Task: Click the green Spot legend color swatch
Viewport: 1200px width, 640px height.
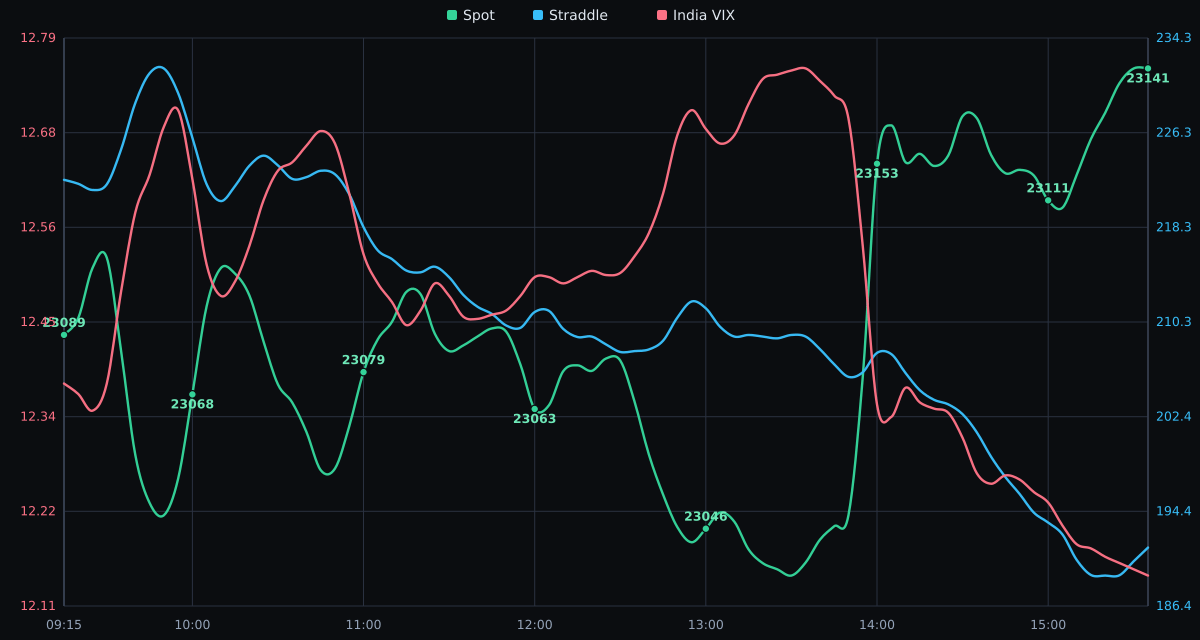Action: [452, 15]
